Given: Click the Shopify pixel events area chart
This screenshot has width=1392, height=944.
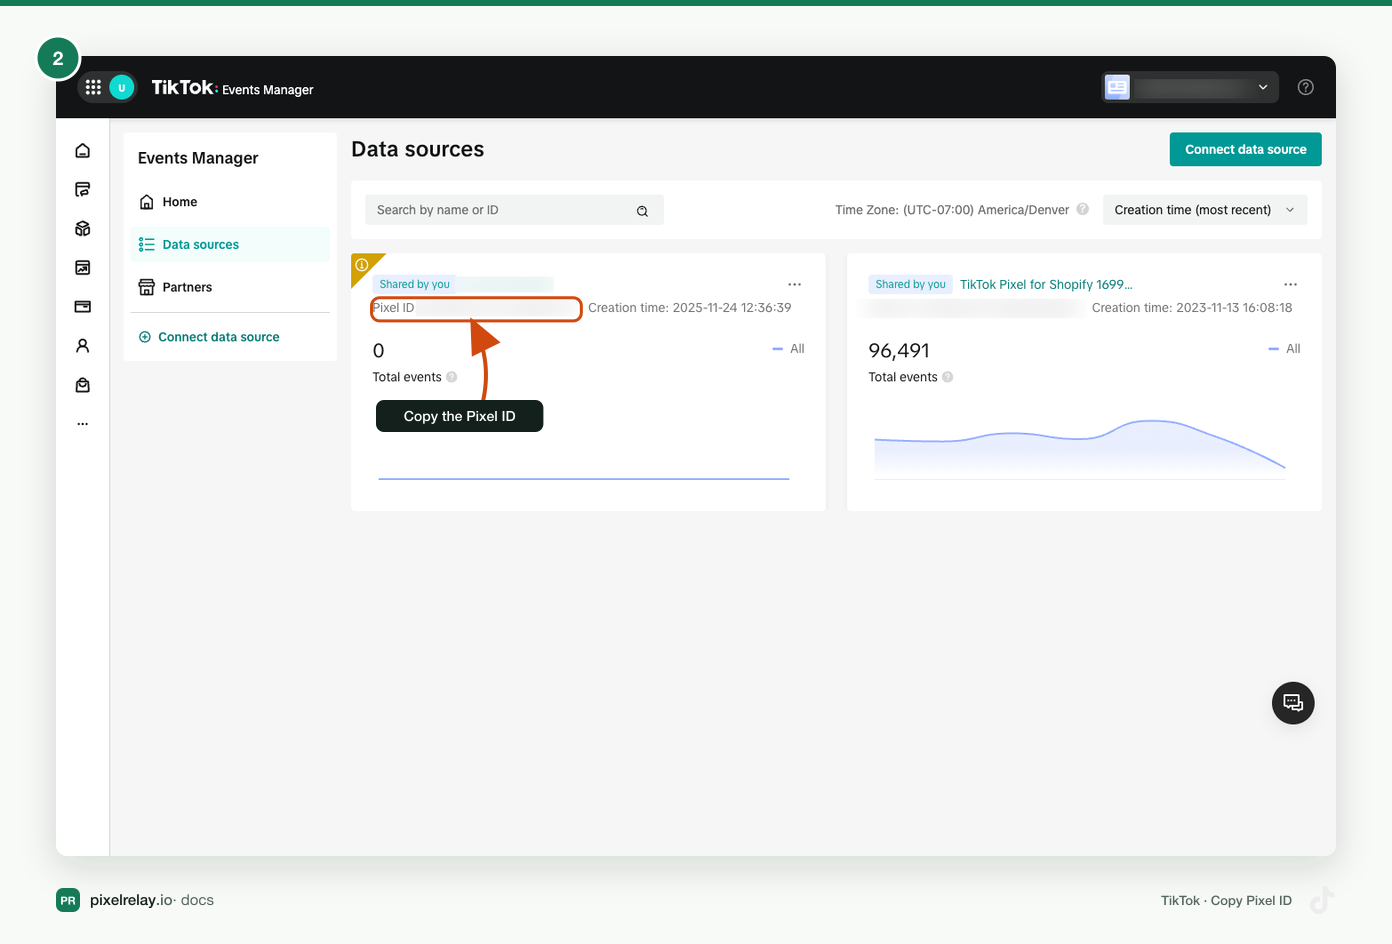Looking at the screenshot, I should click(1080, 449).
